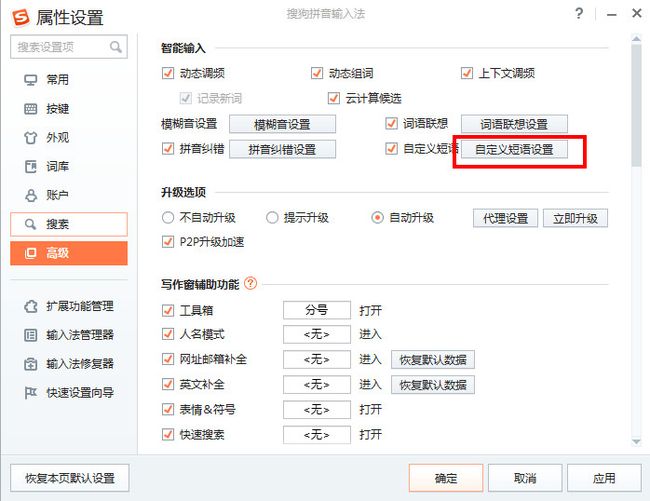
Task: Select 搜索 in the sidebar
Action: pos(69,224)
